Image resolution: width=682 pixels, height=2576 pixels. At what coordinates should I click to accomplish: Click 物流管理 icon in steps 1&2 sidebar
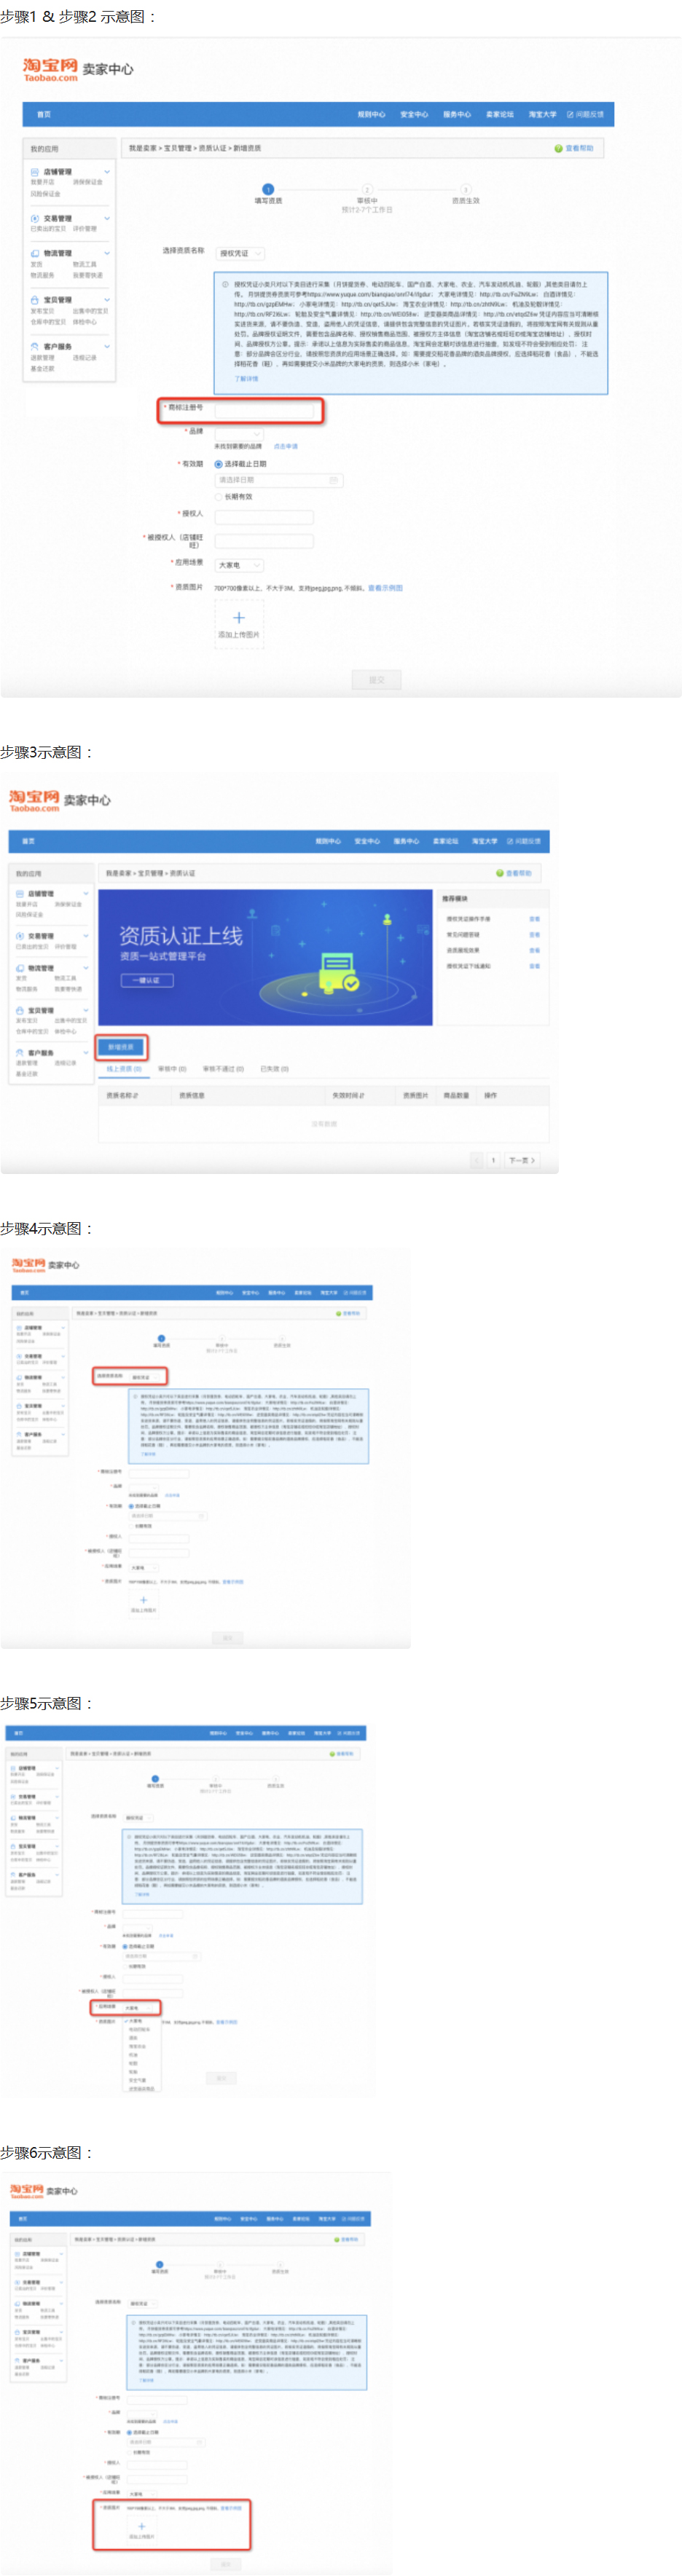tap(35, 253)
